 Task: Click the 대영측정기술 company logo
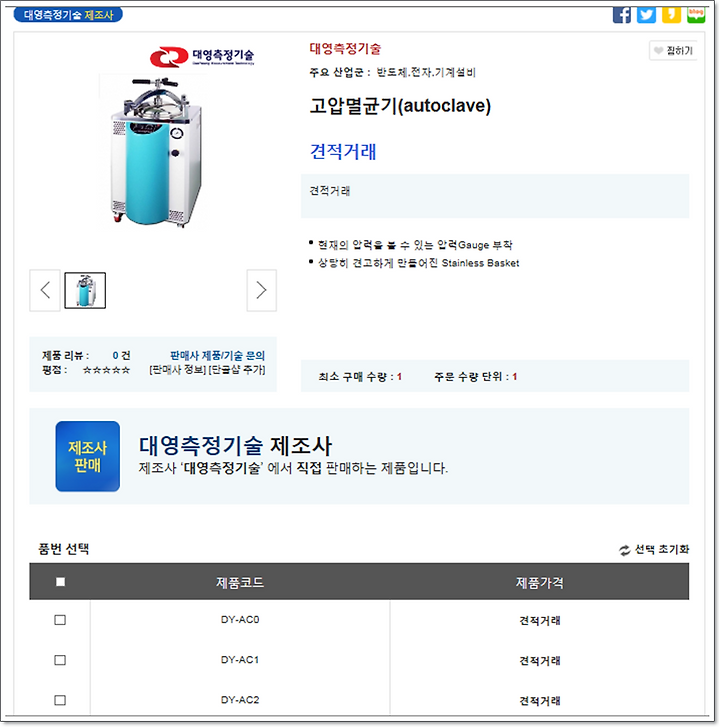pyautogui.click(x=202, y=57)
